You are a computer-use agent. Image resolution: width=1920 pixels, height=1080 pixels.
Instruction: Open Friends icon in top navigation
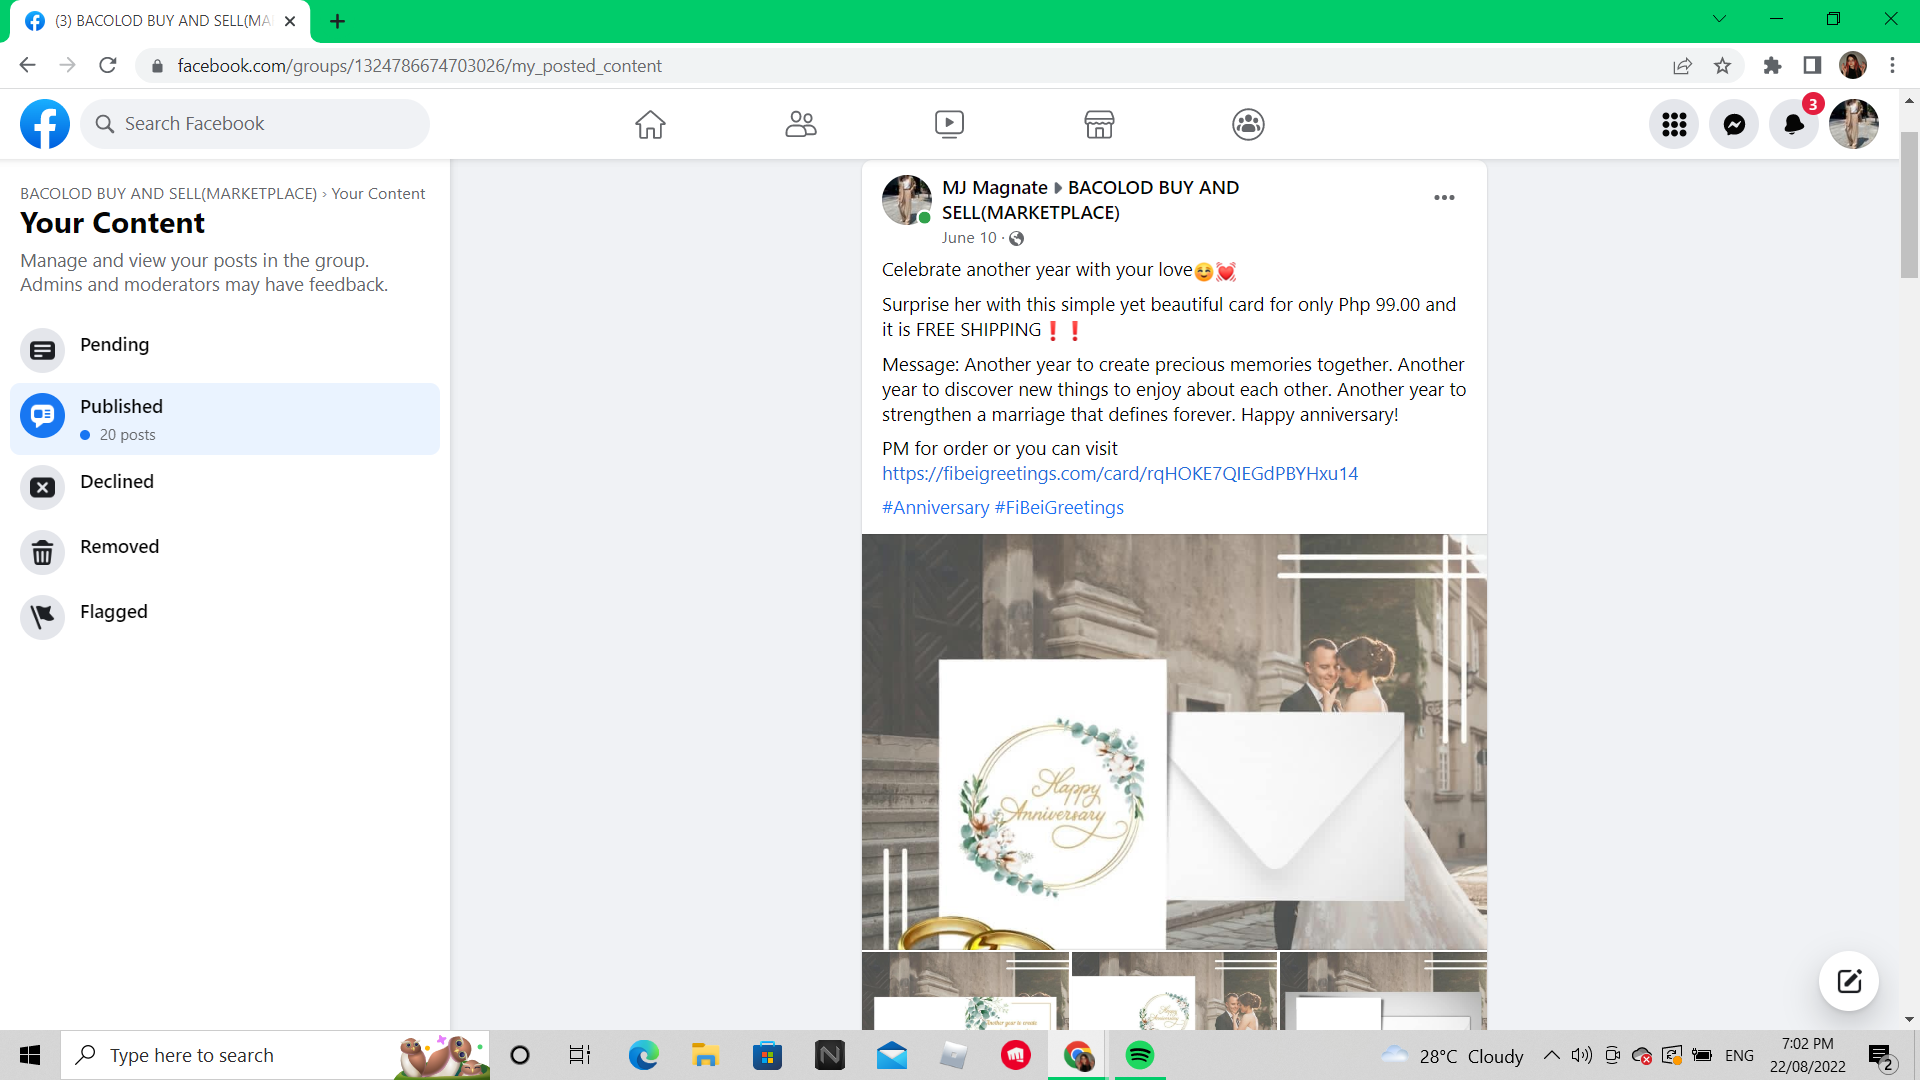800,124
